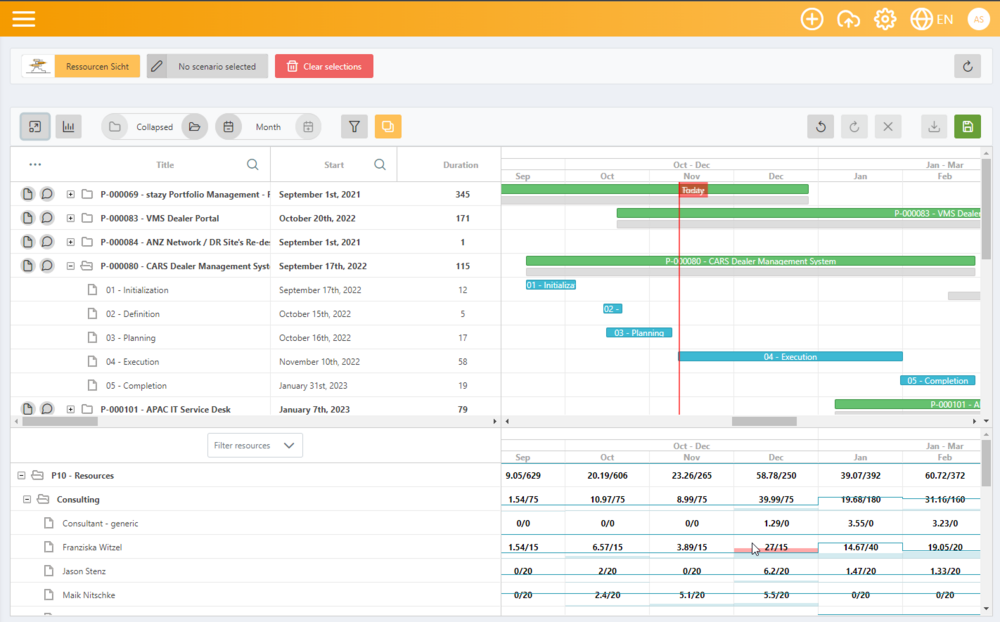Open the three-dots column menu
Viewport: 1000px width, 622px height.
point(35,165)
